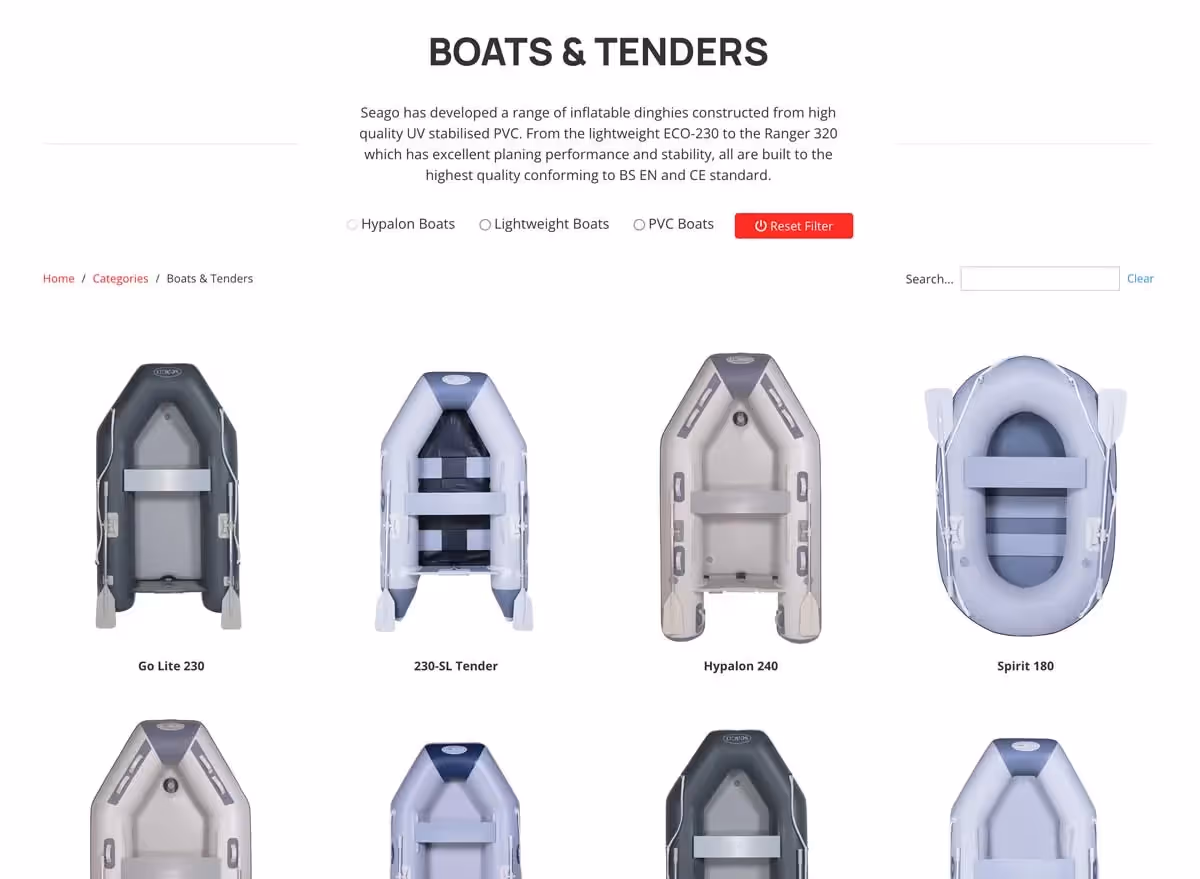Open the 230-SL Tender boat image
This screenshot has height=879, width=1200.
[454, 501]
